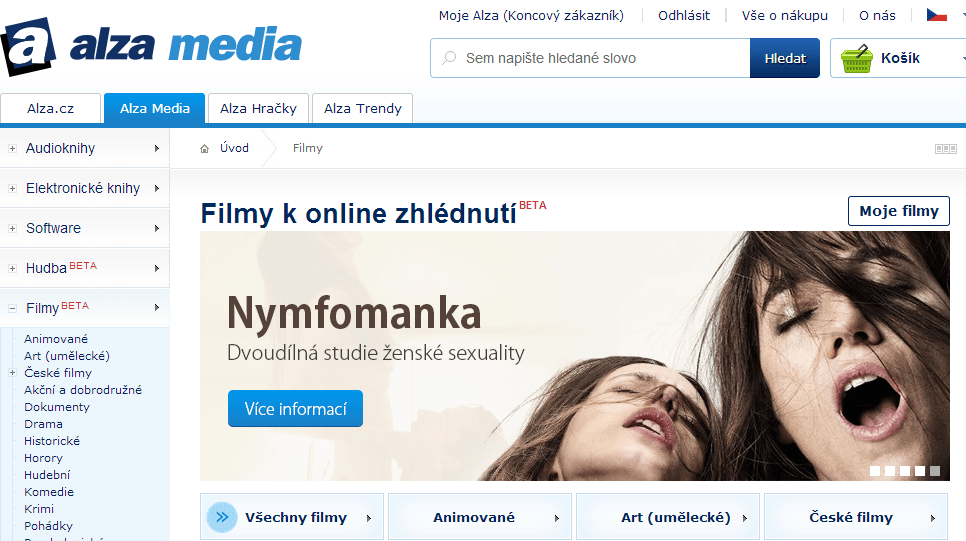This screenshot has width=966, height=541.
Task: Select Pohádky in the sidebar
Action: (x=48, y=526)
